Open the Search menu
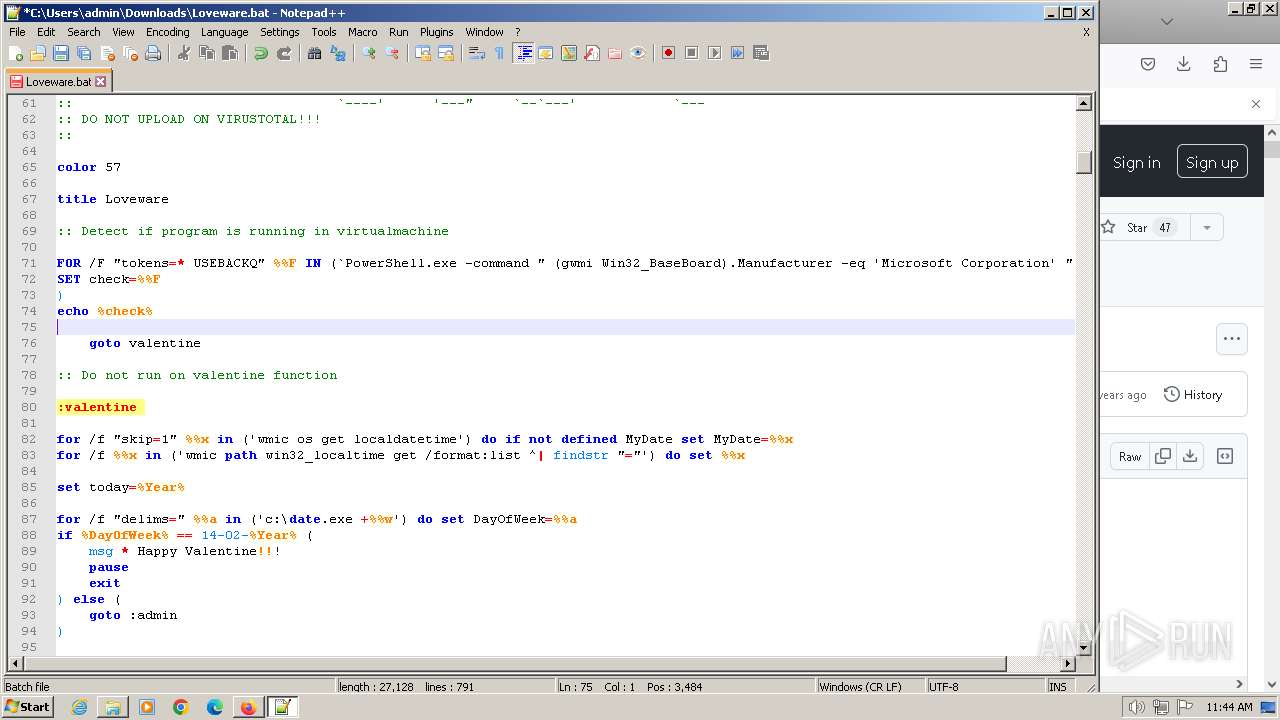Screen dimensions: 1280x720 tap(84, 32)
